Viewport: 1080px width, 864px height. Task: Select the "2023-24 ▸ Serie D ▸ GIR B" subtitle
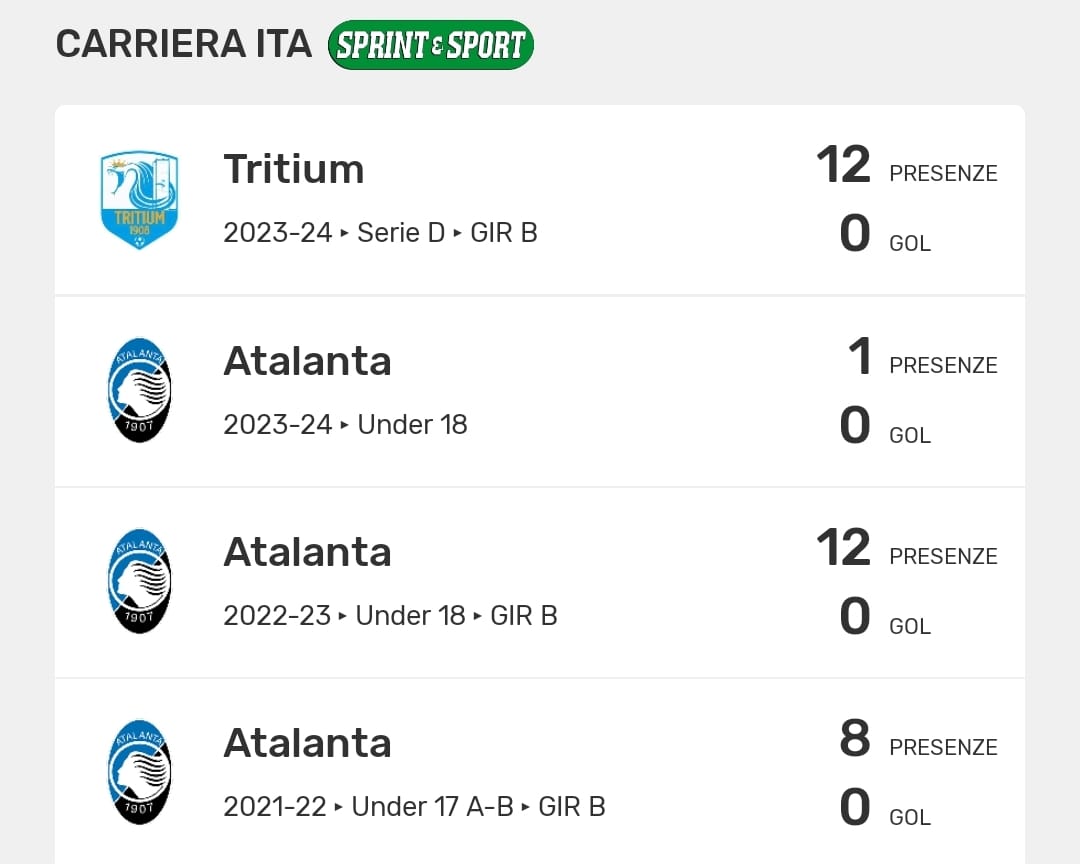coord(380,233)
